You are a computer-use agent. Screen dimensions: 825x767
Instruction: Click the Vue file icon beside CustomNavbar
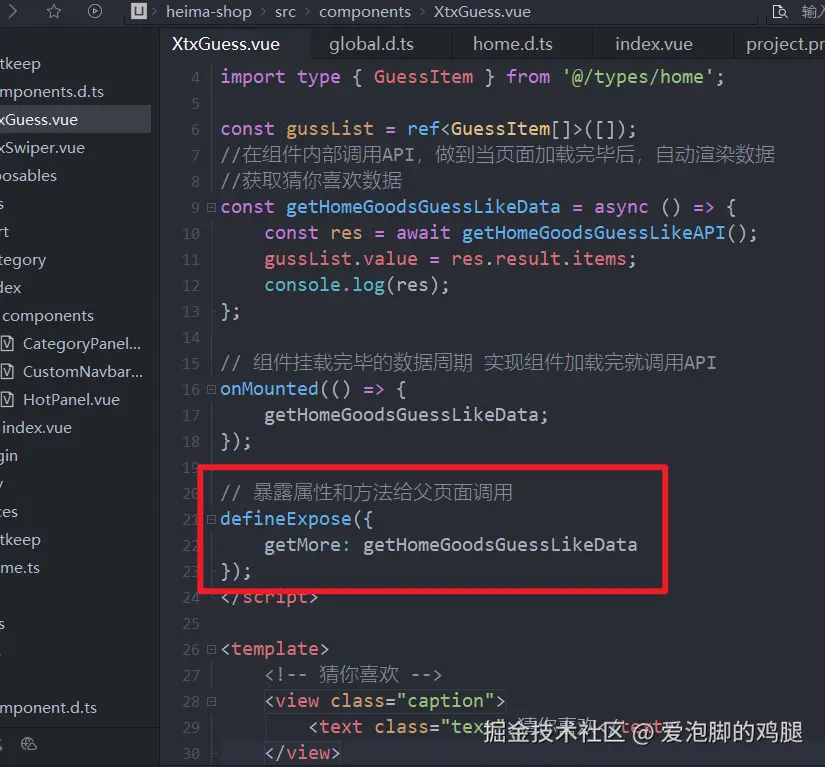point(7,372)
